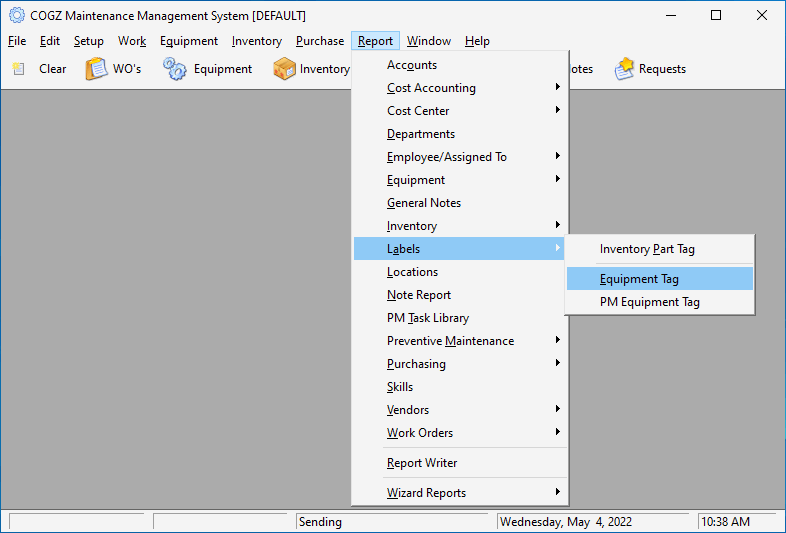Expand the Wizard Reports submenu
Screen dimensions: 786x533
(460, 493)
